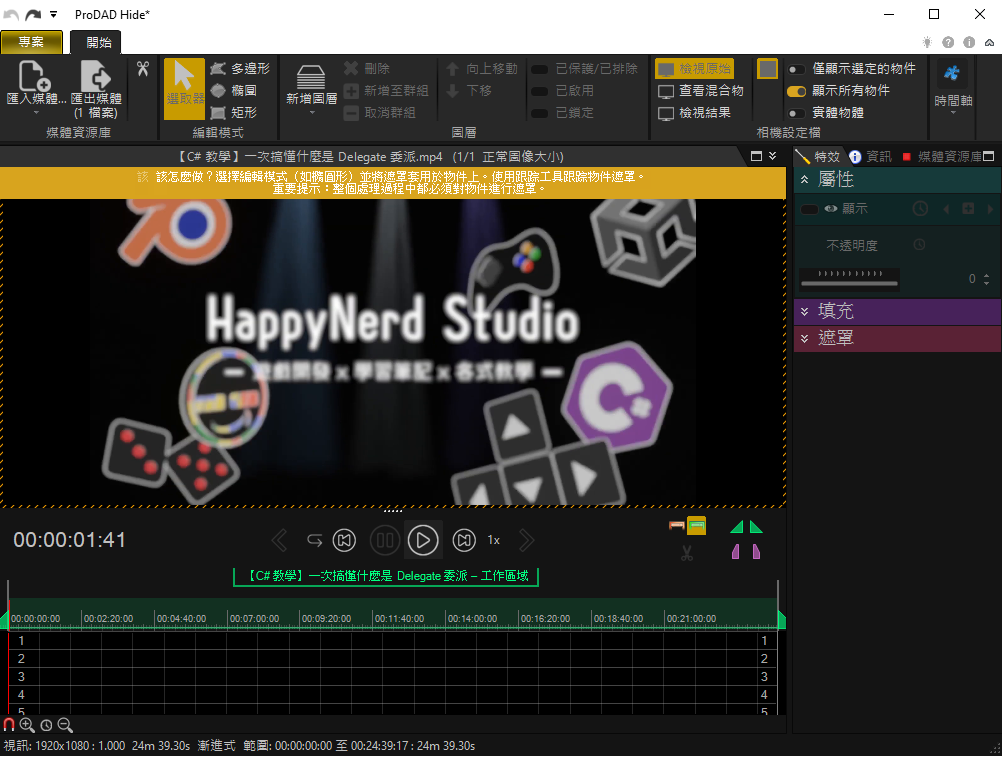Click the Timeline (時間軸) icon
The width and height of the screenshot is (1002, 757).
pyautogui.click(x=952, y=73)
